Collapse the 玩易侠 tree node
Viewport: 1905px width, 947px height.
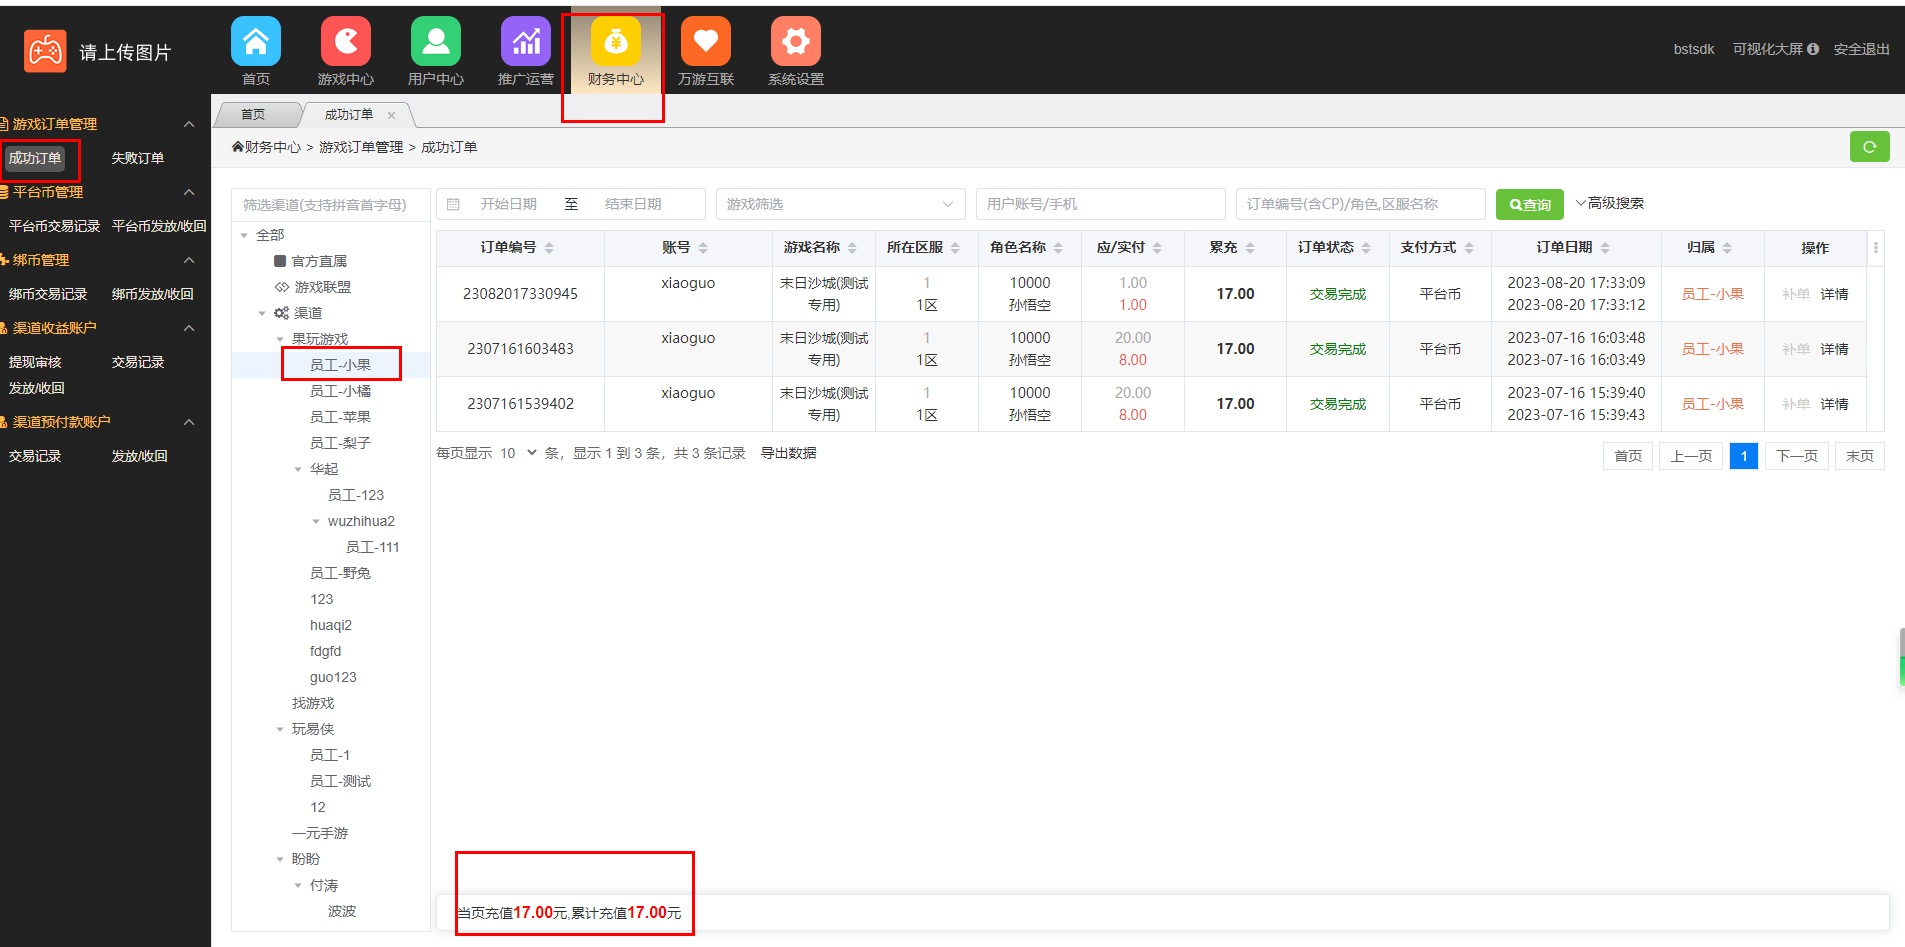point(280,730)
